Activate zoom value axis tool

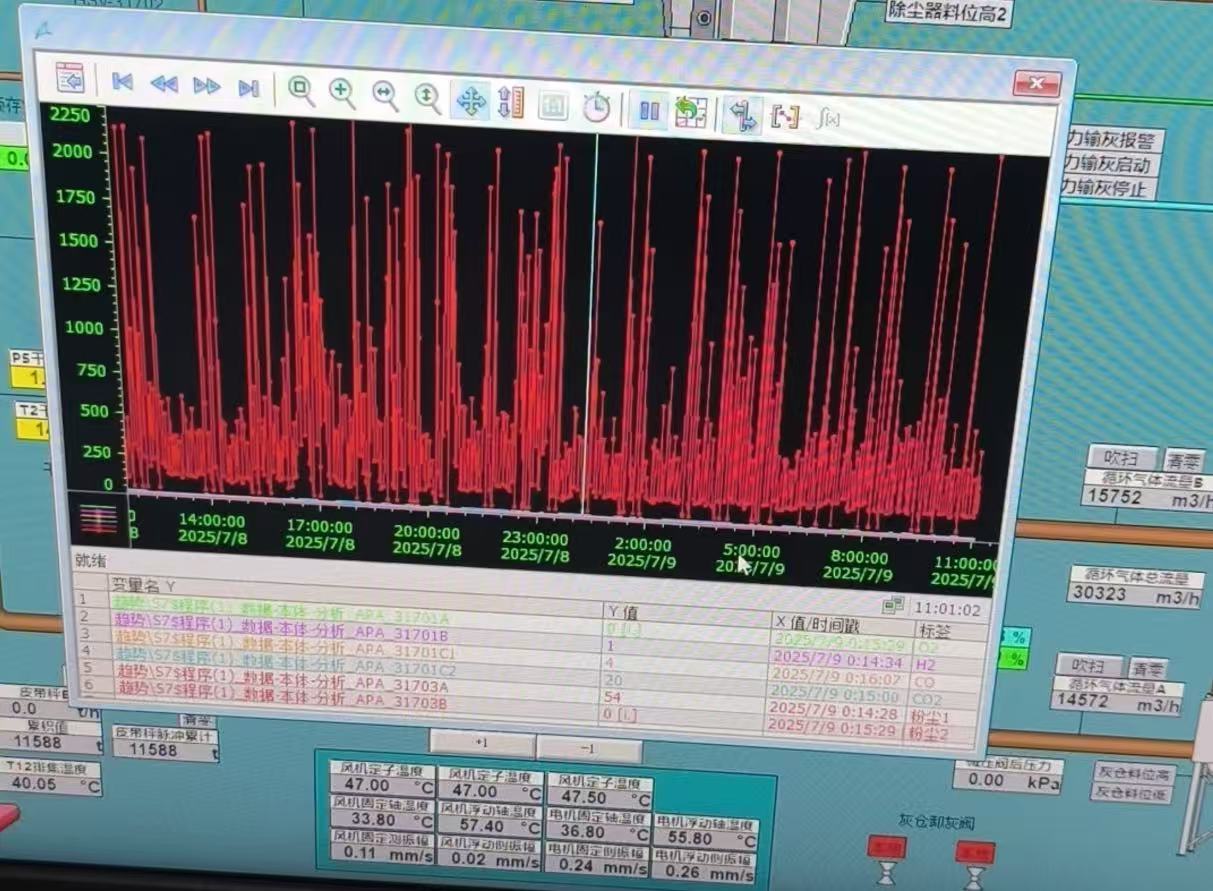(x=428, y=97)
